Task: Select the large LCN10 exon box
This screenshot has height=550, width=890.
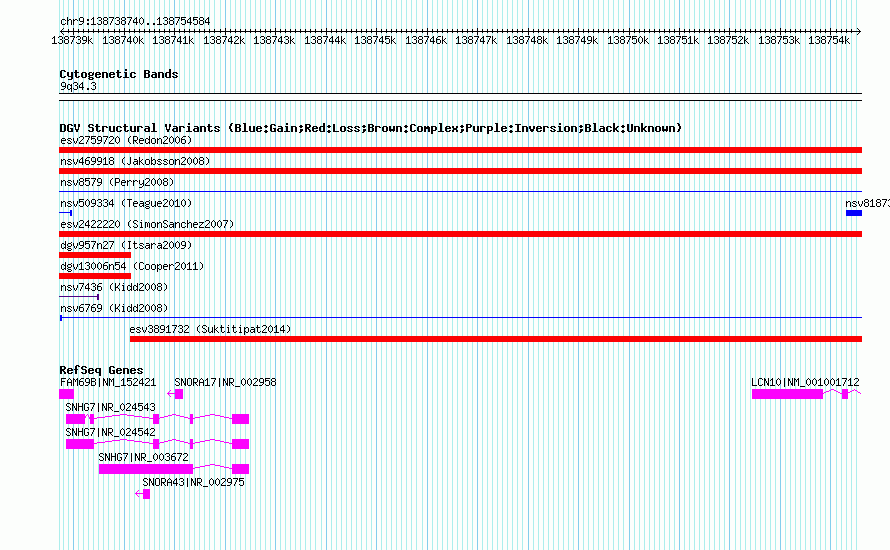Action: click(787, 394)
